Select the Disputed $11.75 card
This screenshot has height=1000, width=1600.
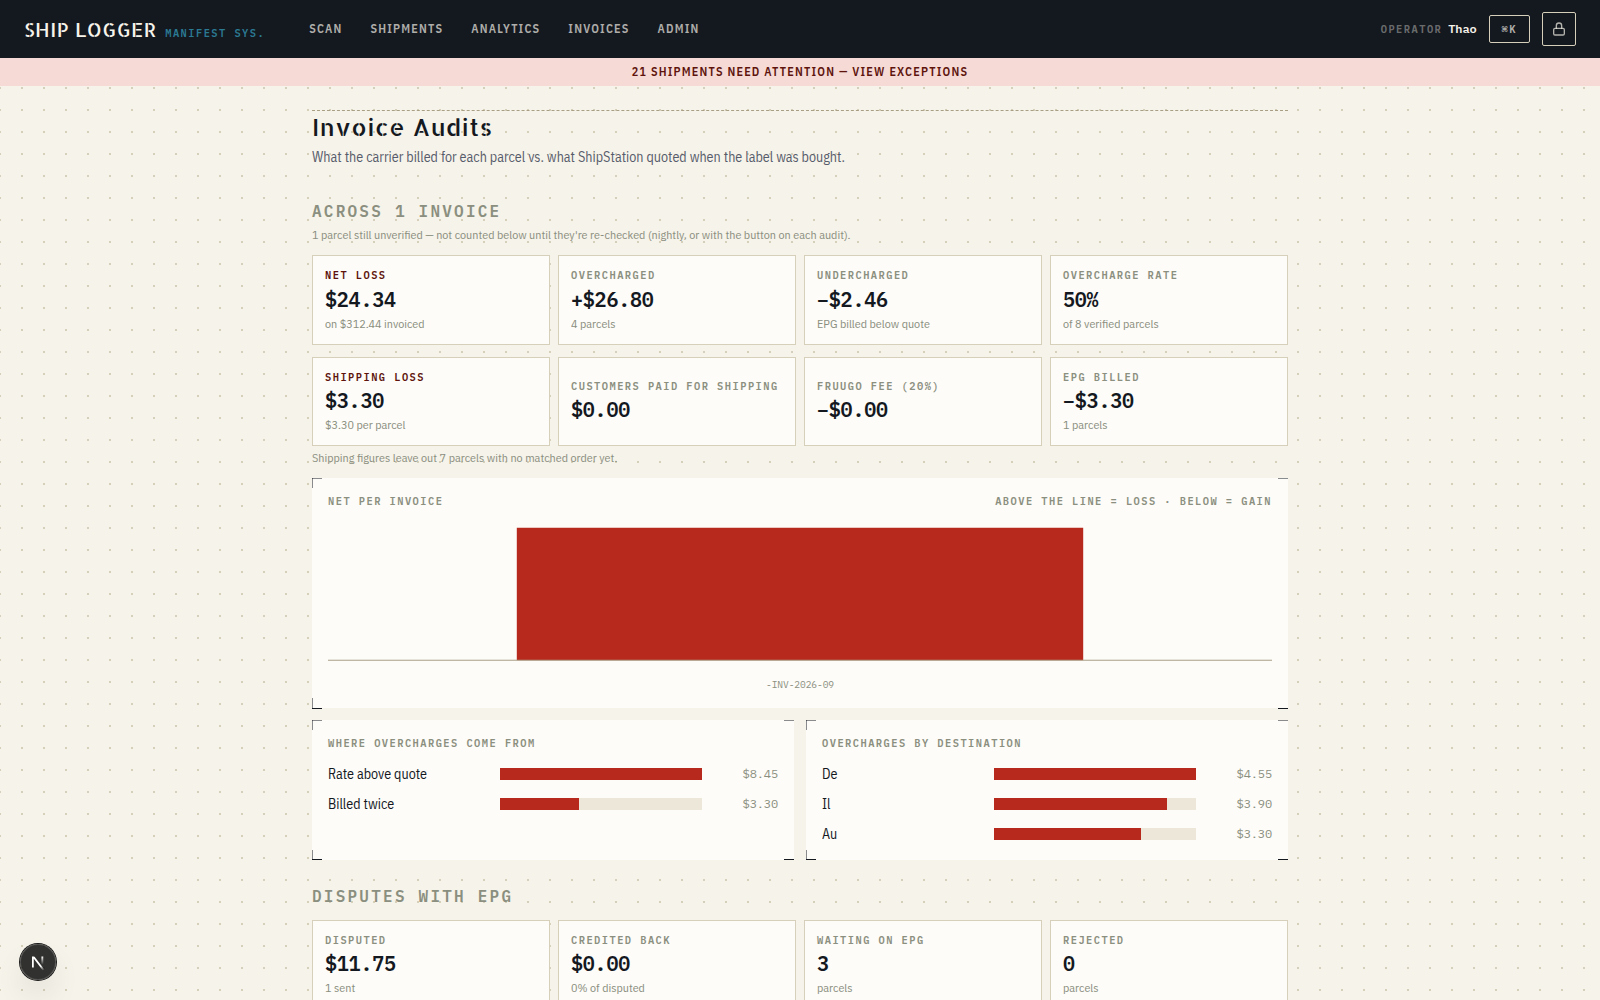pyautogui.click(x=431, y=960)
